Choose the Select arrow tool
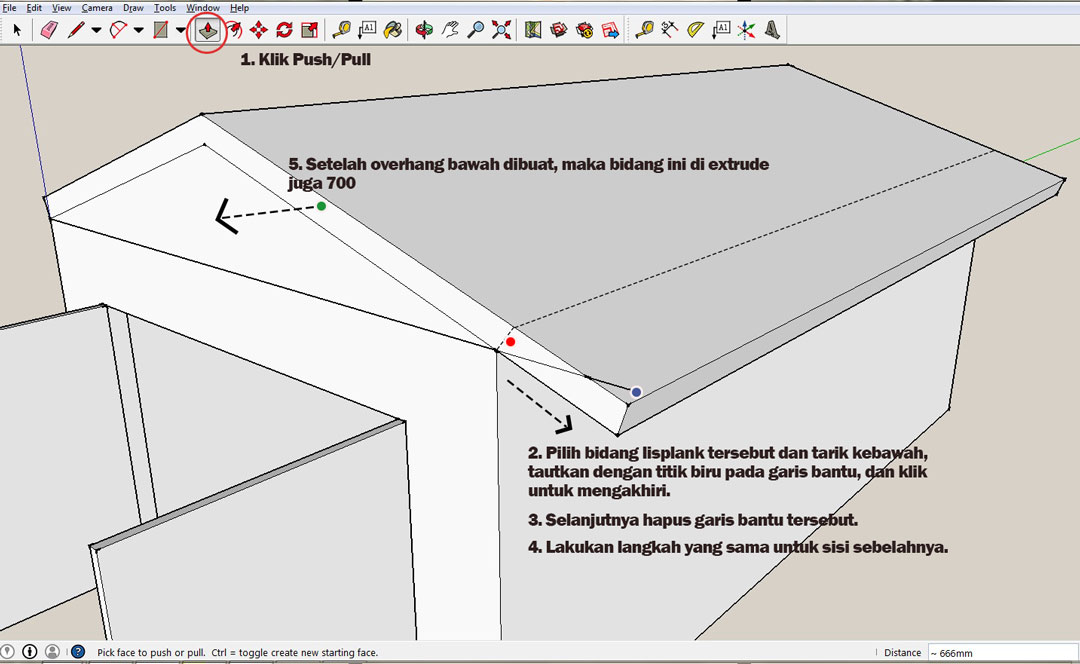 pyautogui.click(x=17, y=30)
